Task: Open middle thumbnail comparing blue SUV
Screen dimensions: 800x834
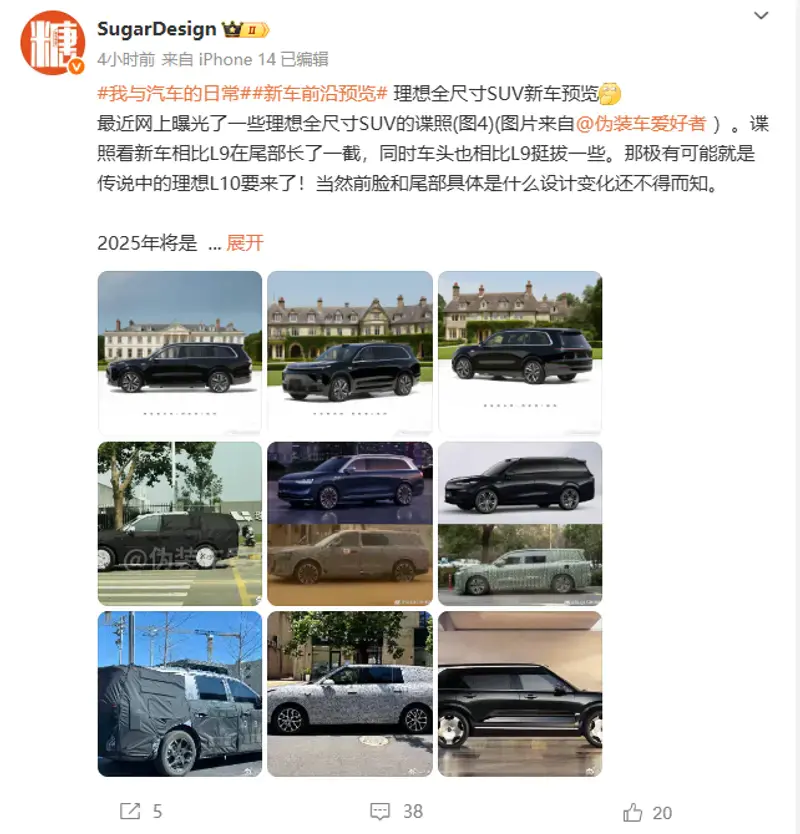Action: (350, 523)
